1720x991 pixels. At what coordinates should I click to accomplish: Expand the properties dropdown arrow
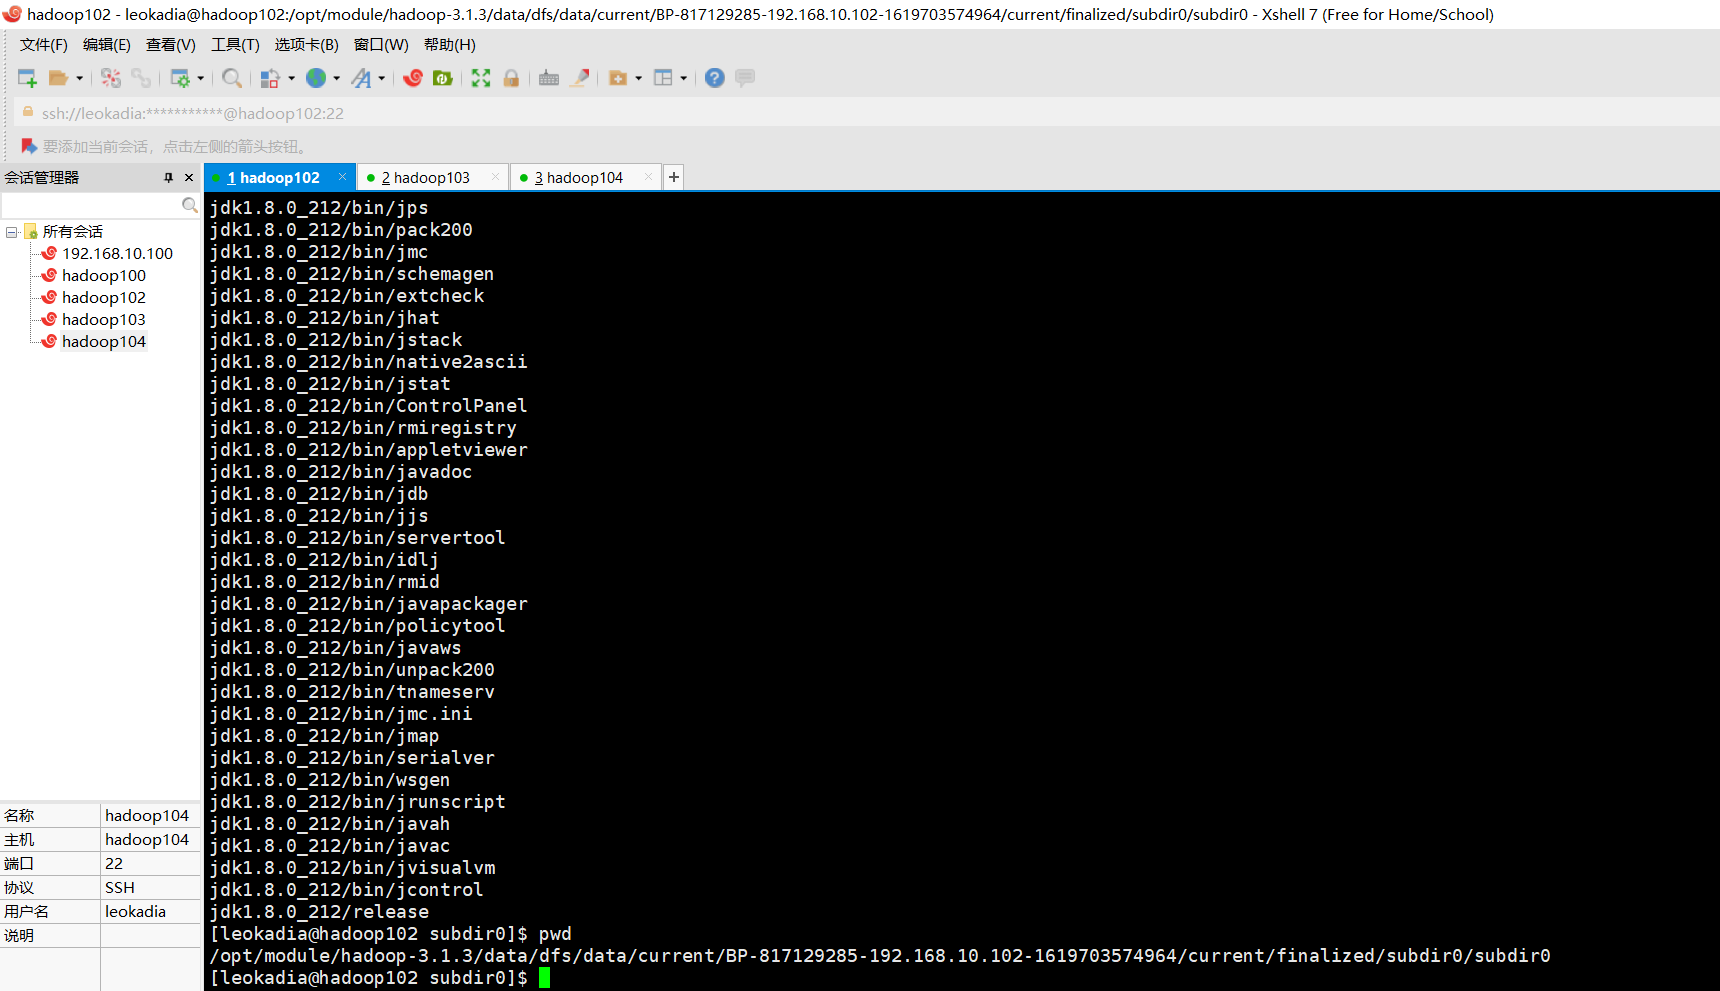[201, 78]
